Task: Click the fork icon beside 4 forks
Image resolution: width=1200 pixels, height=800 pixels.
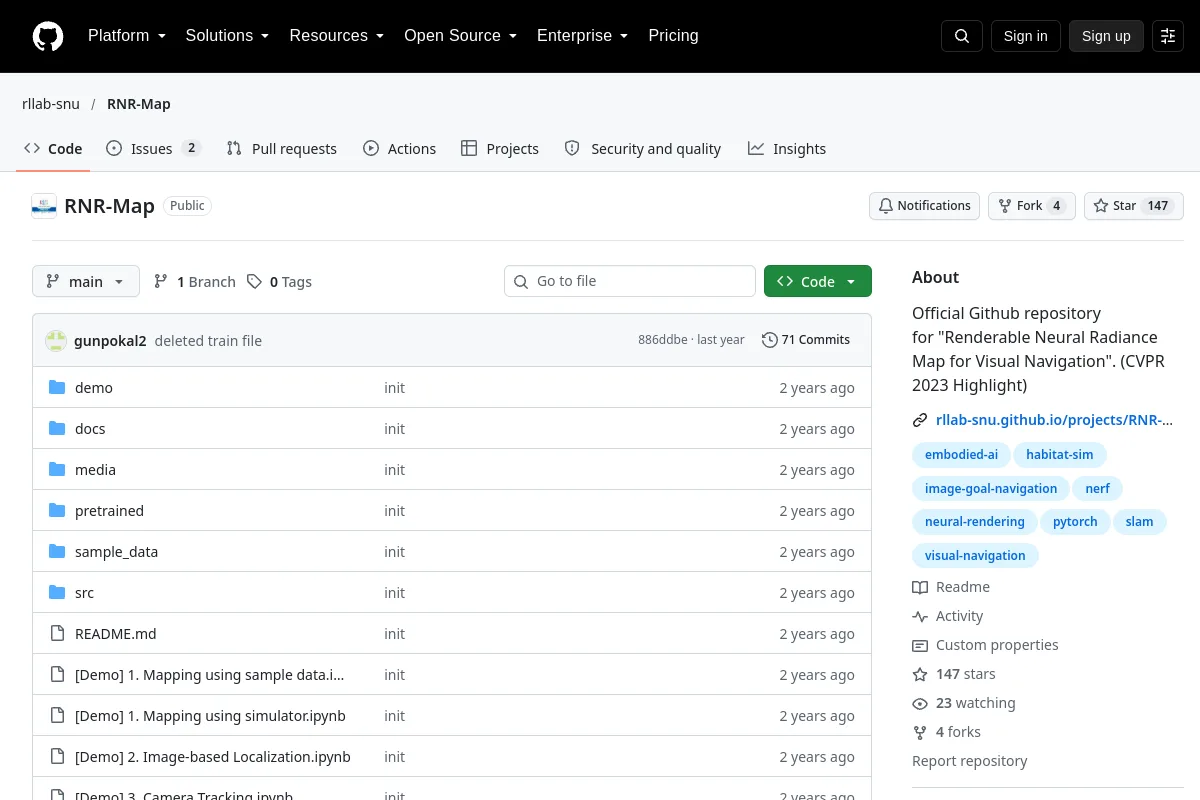Action: click(920, 732)
